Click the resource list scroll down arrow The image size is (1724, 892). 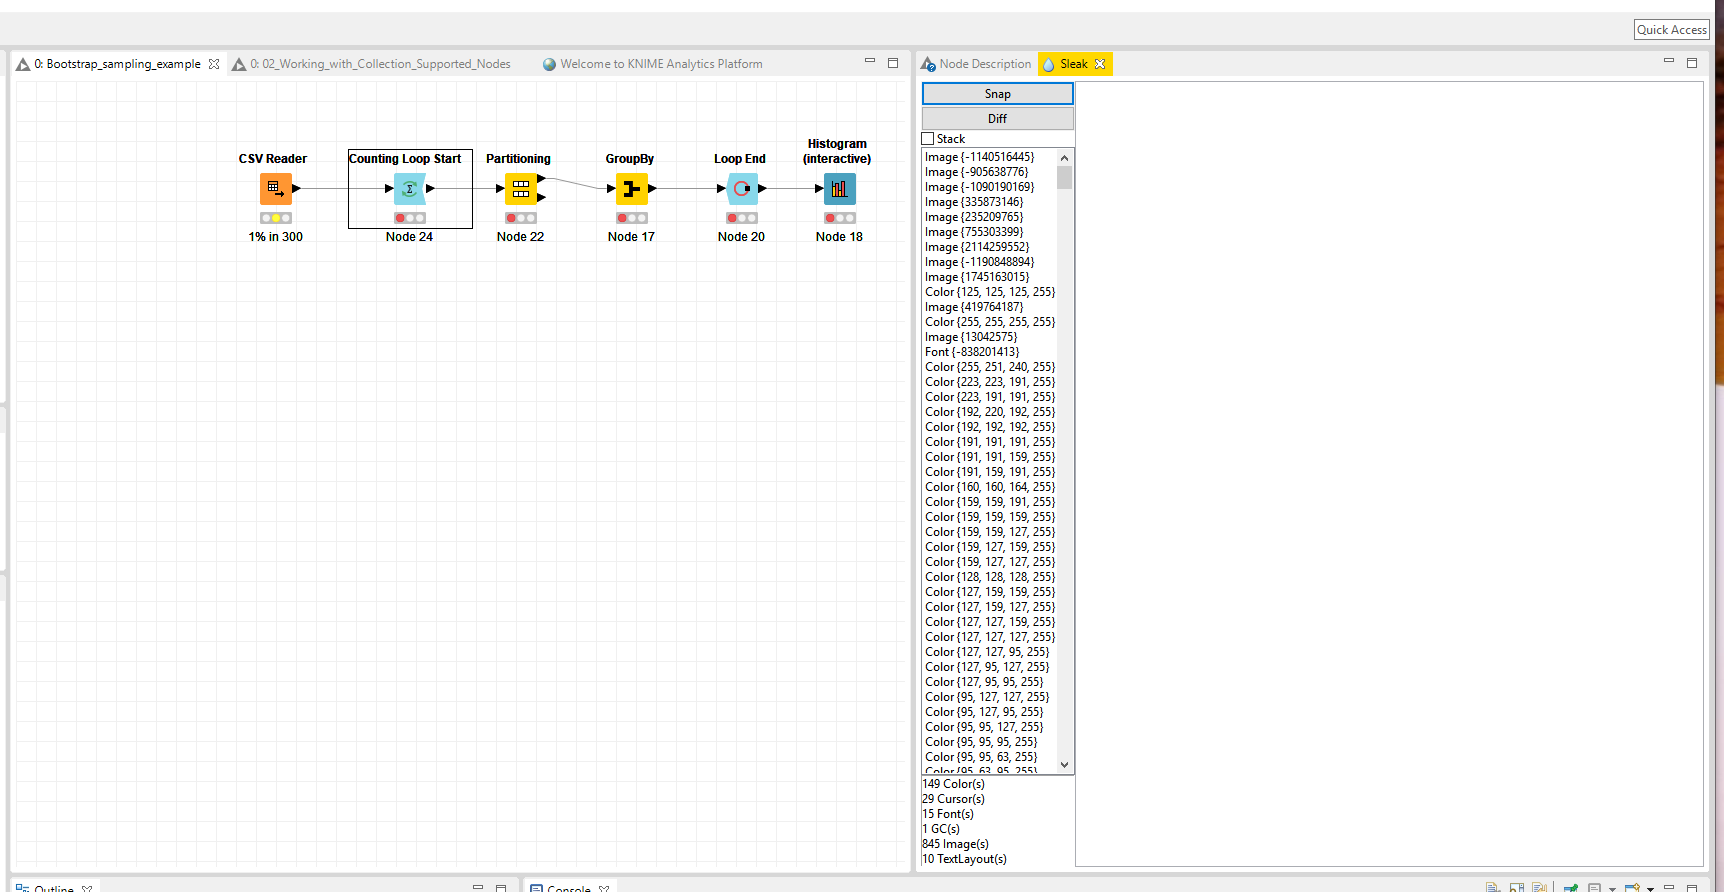click(x=1064, y=764)
